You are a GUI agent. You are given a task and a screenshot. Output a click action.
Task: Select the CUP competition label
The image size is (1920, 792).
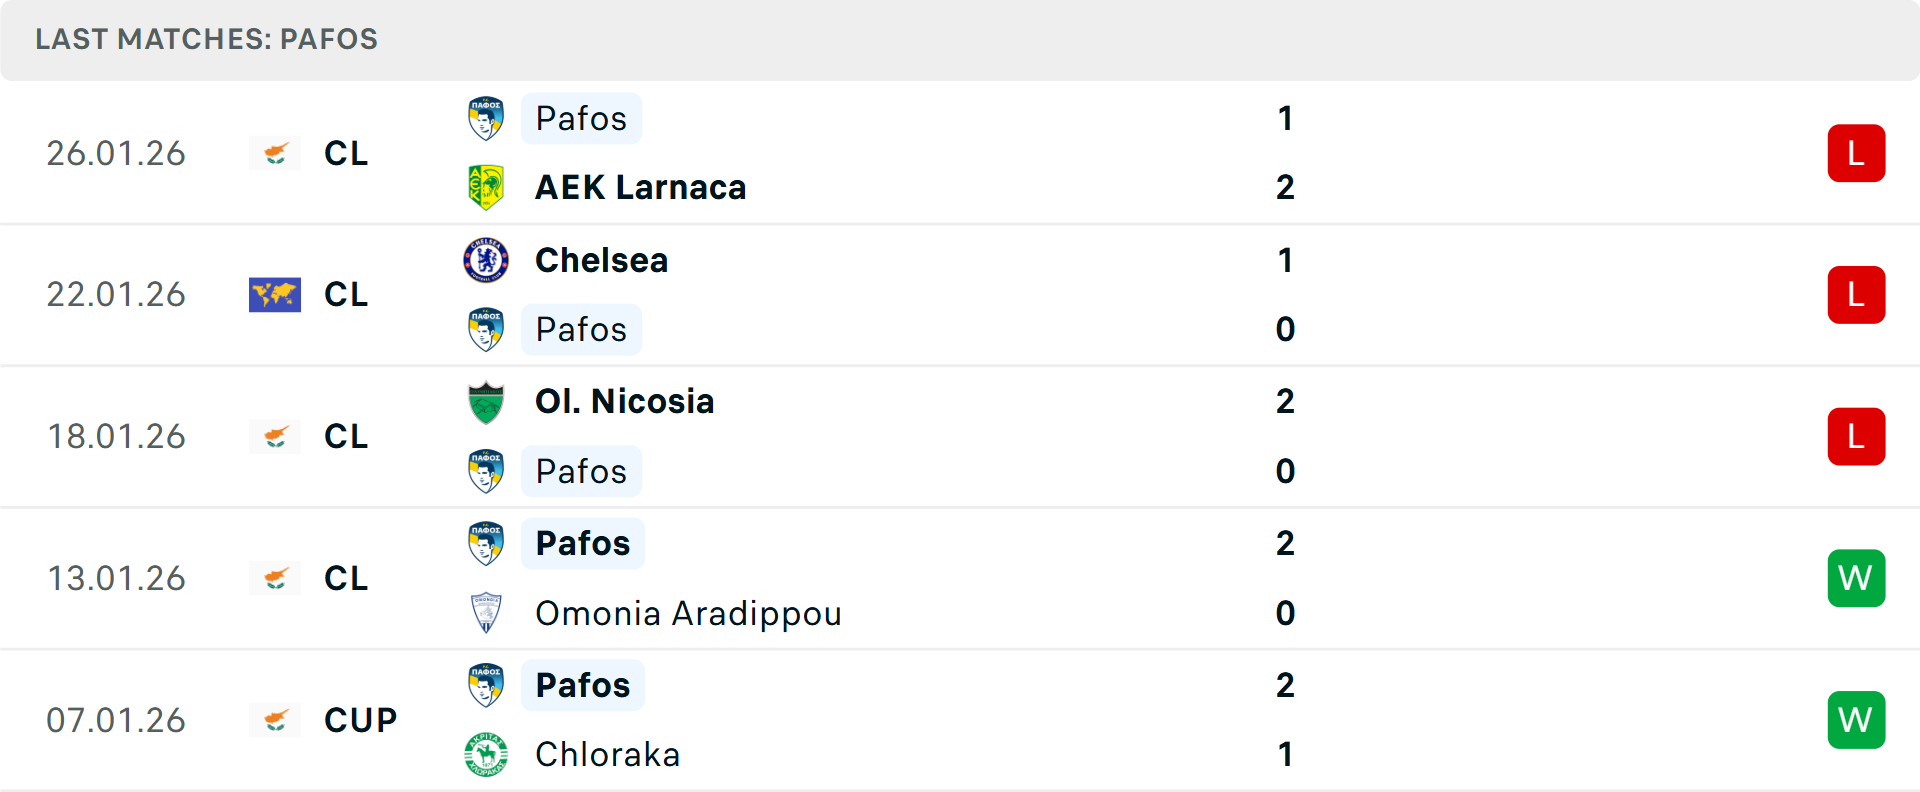pos(360,720)
